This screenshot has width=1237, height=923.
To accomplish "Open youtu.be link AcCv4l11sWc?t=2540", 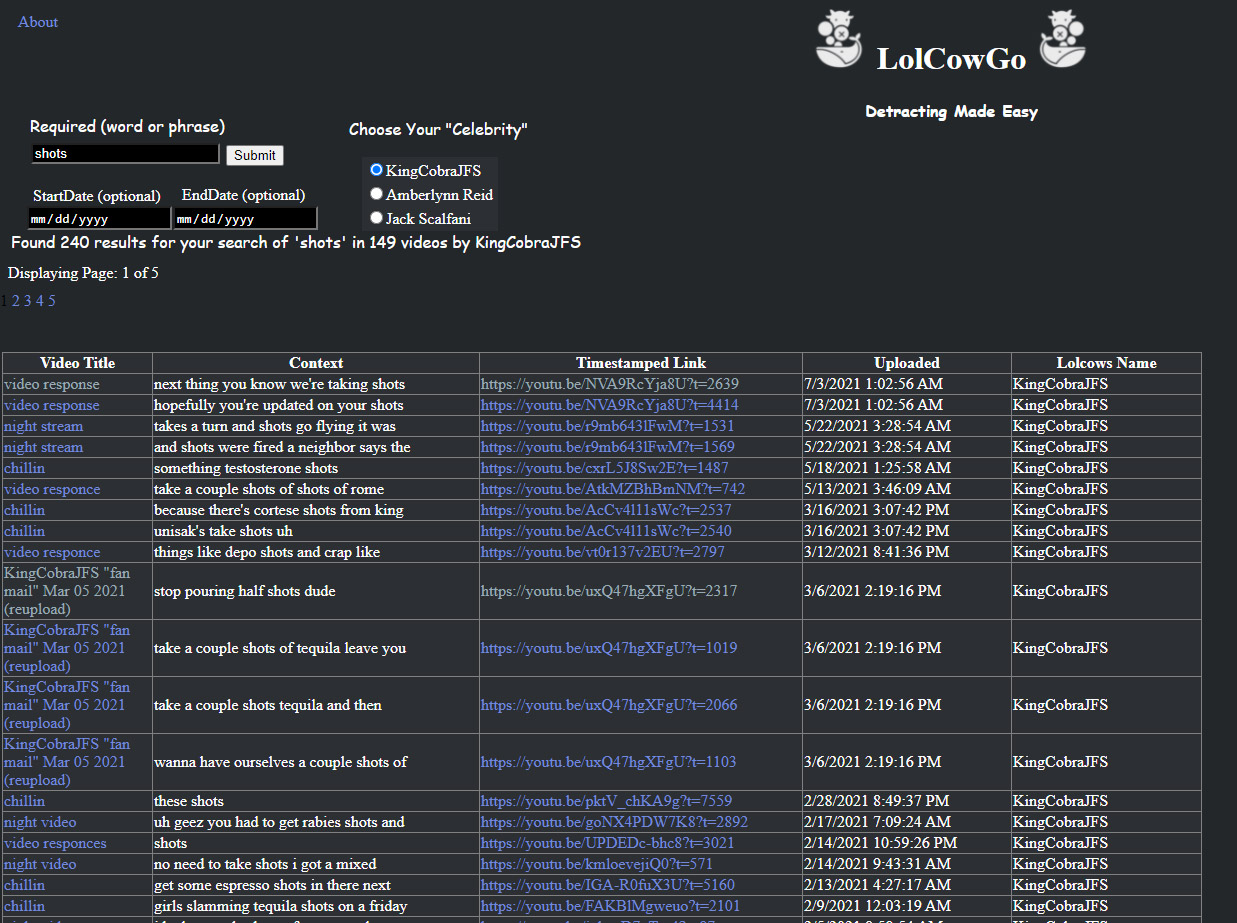I will click(x=606, y=531).
